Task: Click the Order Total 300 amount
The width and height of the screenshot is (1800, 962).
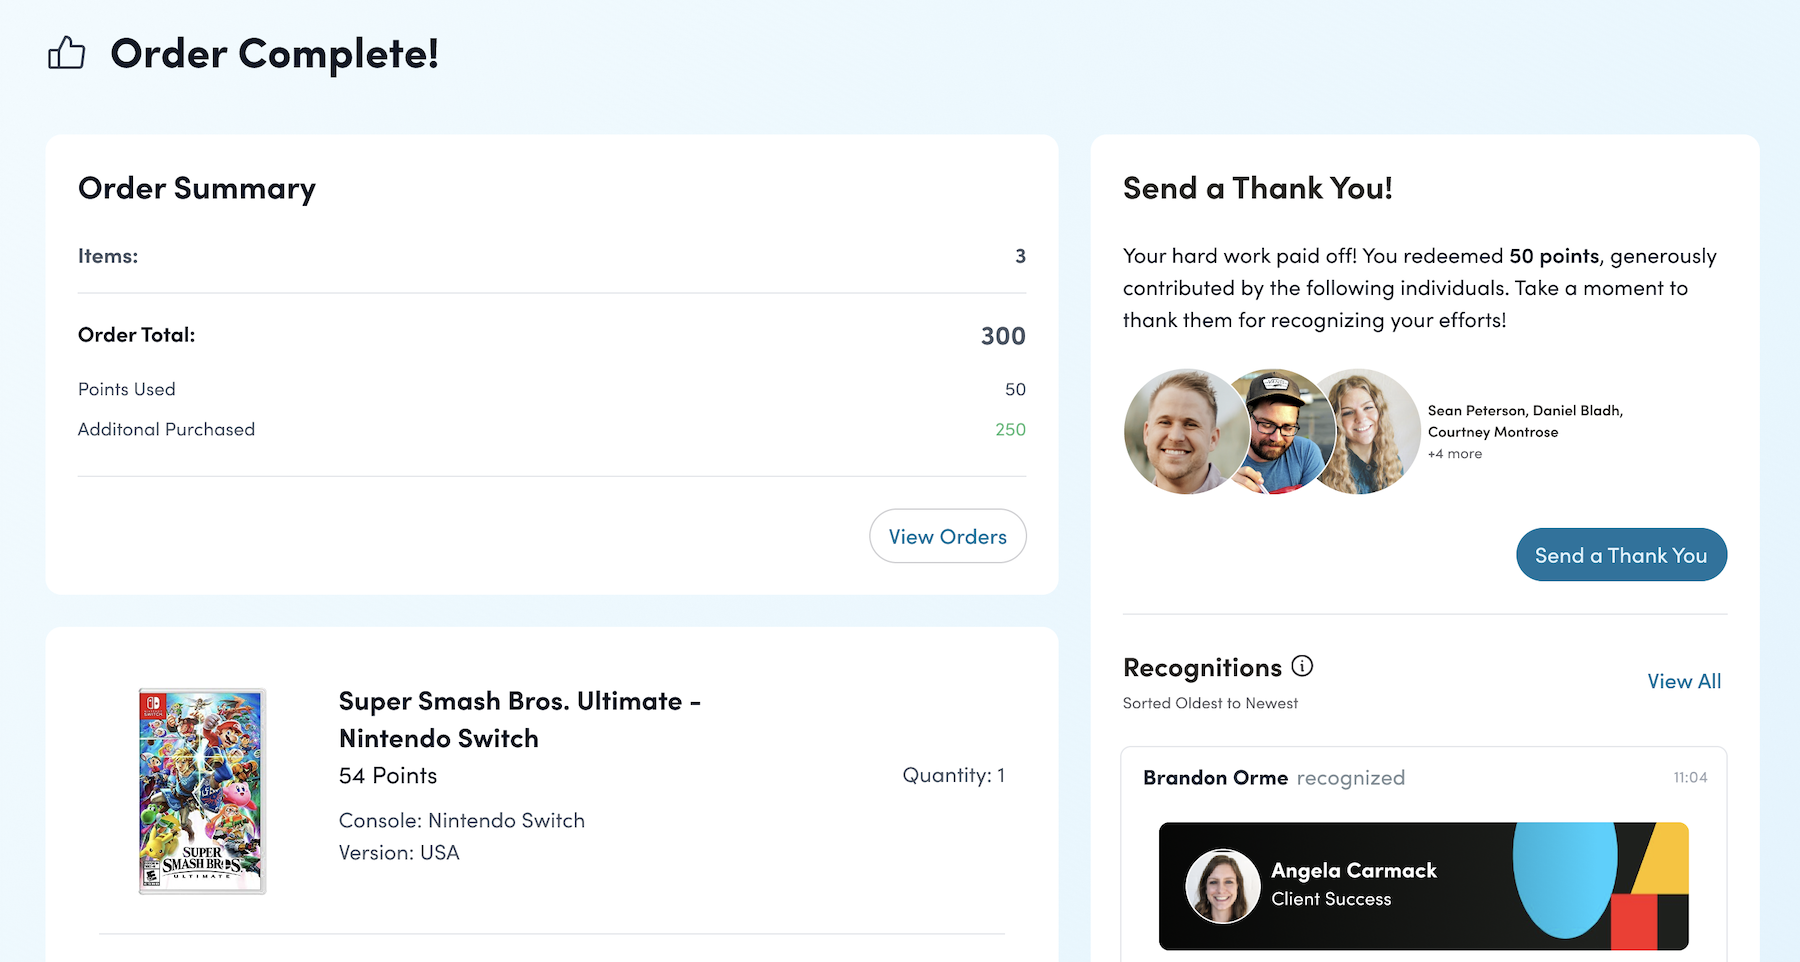Action: click(1003, 336)
